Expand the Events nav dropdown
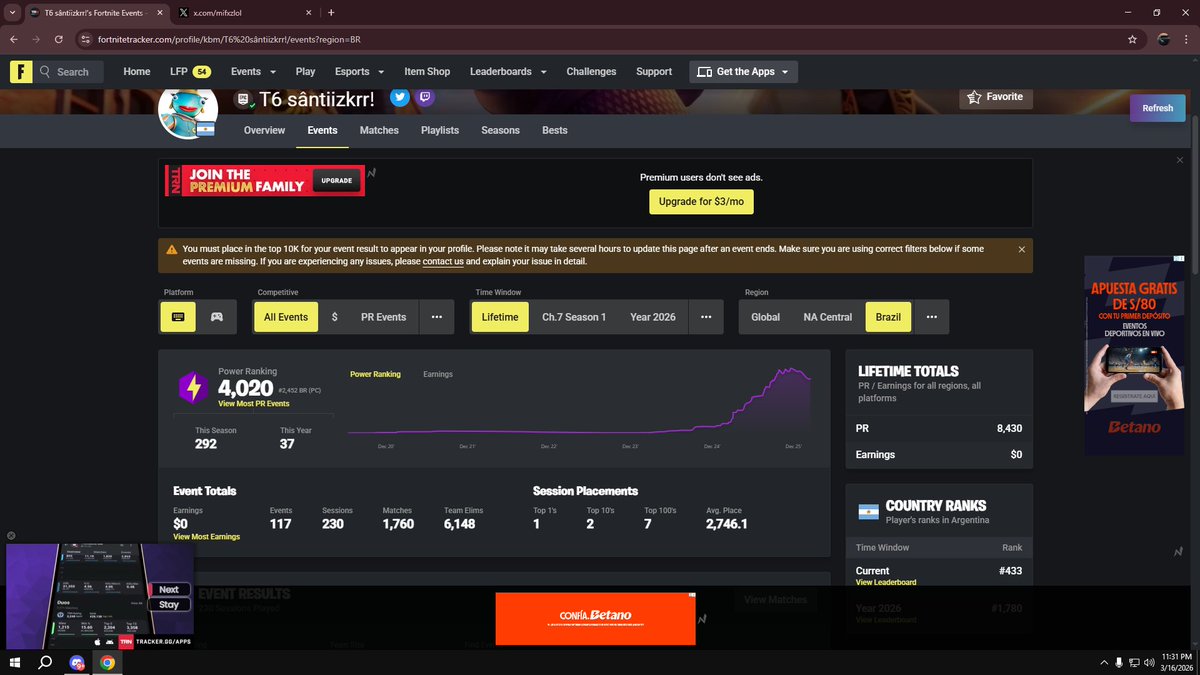The height and width of the screenshot is (675, 1200). tap(253, 72)
